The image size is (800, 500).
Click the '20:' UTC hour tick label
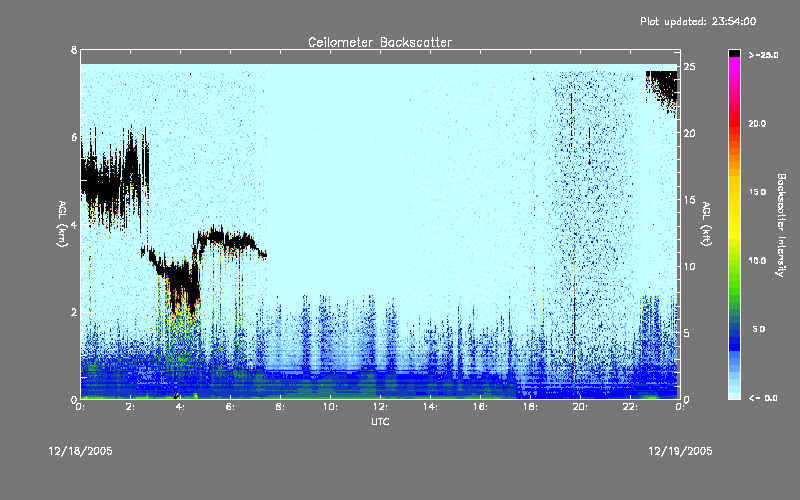click(580, 407)
